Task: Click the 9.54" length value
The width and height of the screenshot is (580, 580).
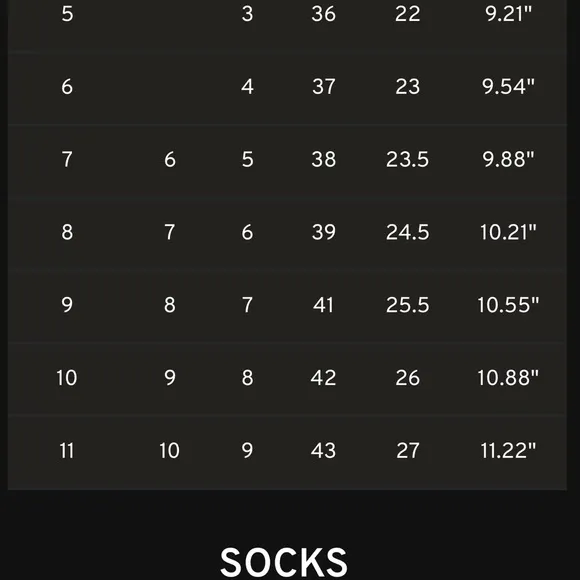Action: pyautogui.click(x=508, y=87)
